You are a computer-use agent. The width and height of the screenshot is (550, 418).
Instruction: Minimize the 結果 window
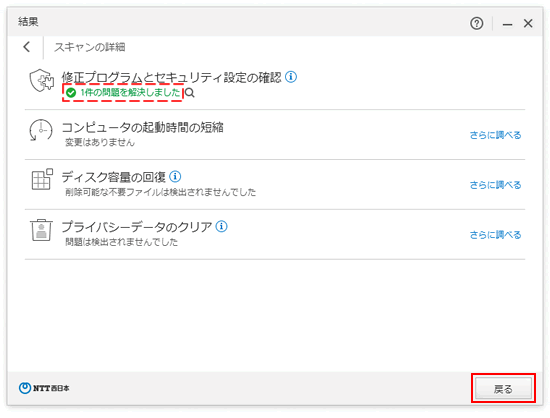[507, 24]
